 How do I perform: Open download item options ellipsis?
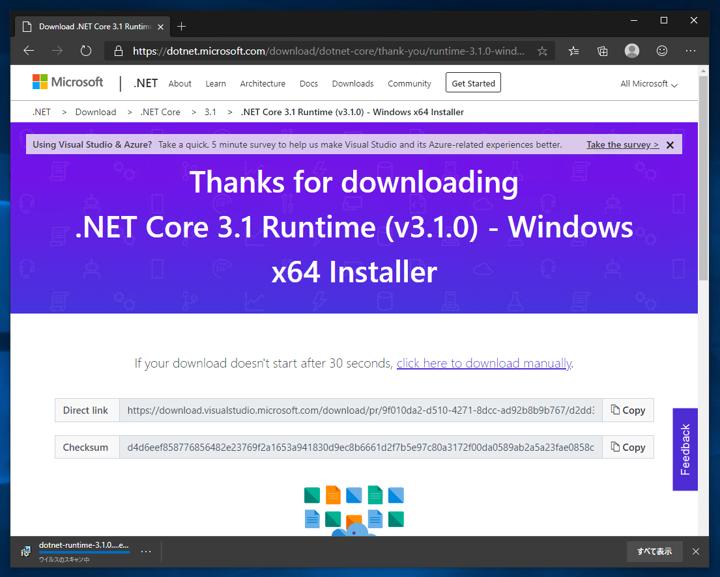[x=146, y=551]
